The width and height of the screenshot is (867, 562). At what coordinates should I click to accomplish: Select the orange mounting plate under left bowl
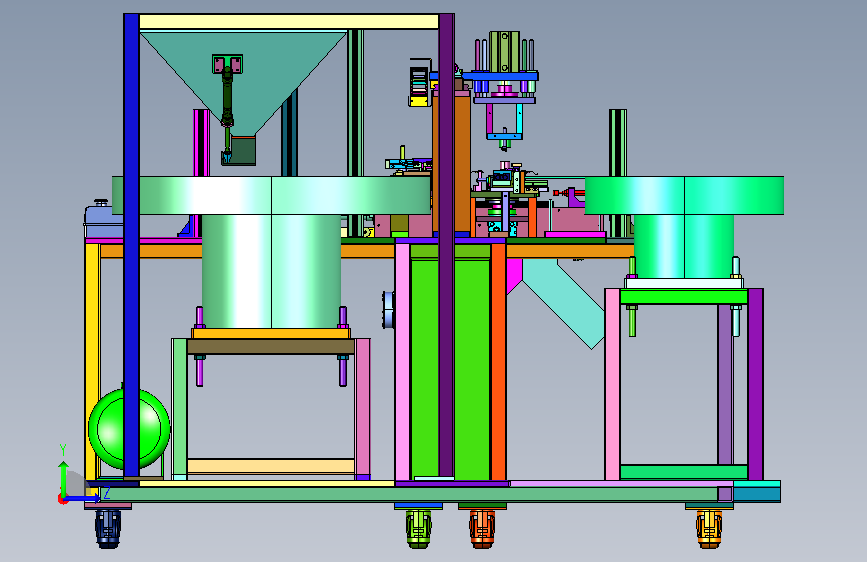[271, 334]
